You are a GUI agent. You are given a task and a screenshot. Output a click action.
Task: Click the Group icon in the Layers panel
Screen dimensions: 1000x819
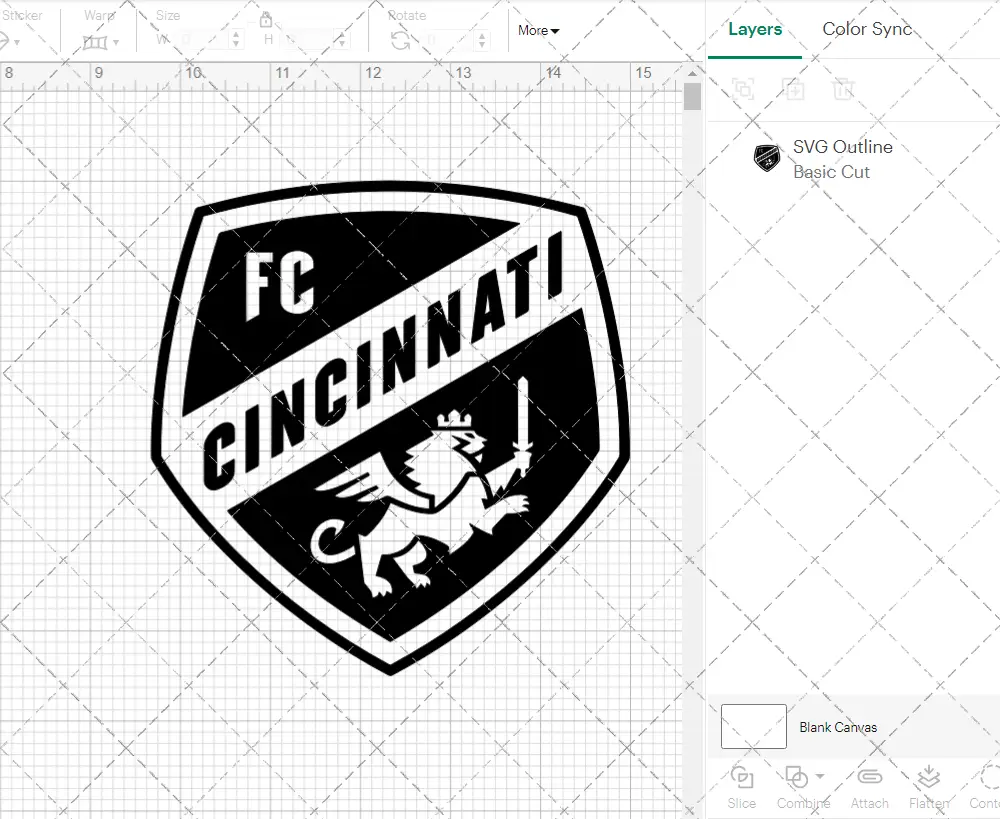(743, 89)
